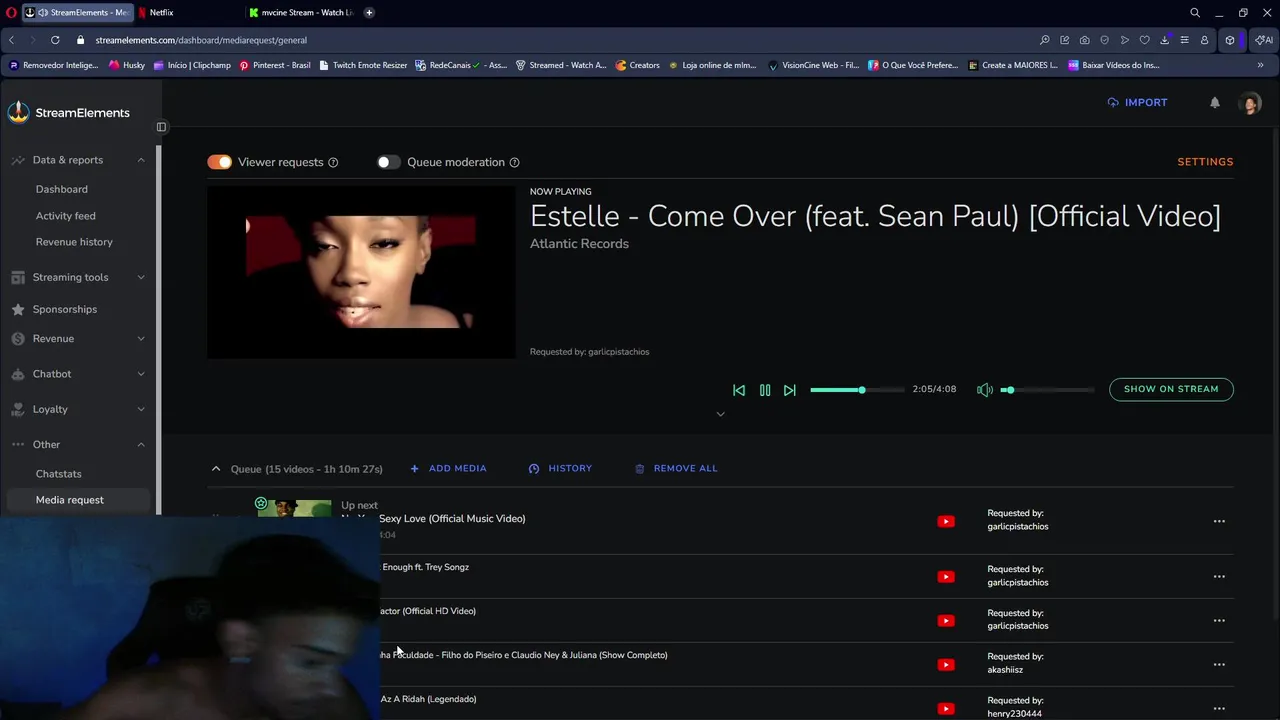The image size is (1280, 720).
Task: Click the sidebar collapse panel icon
Action: tap(161, 127)
